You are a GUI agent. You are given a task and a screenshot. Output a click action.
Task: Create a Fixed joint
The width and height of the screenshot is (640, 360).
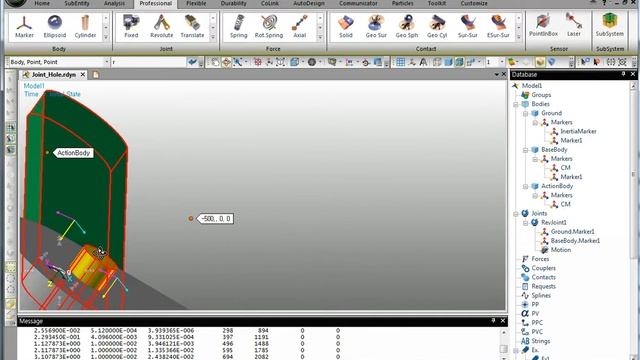coord(131,27)
